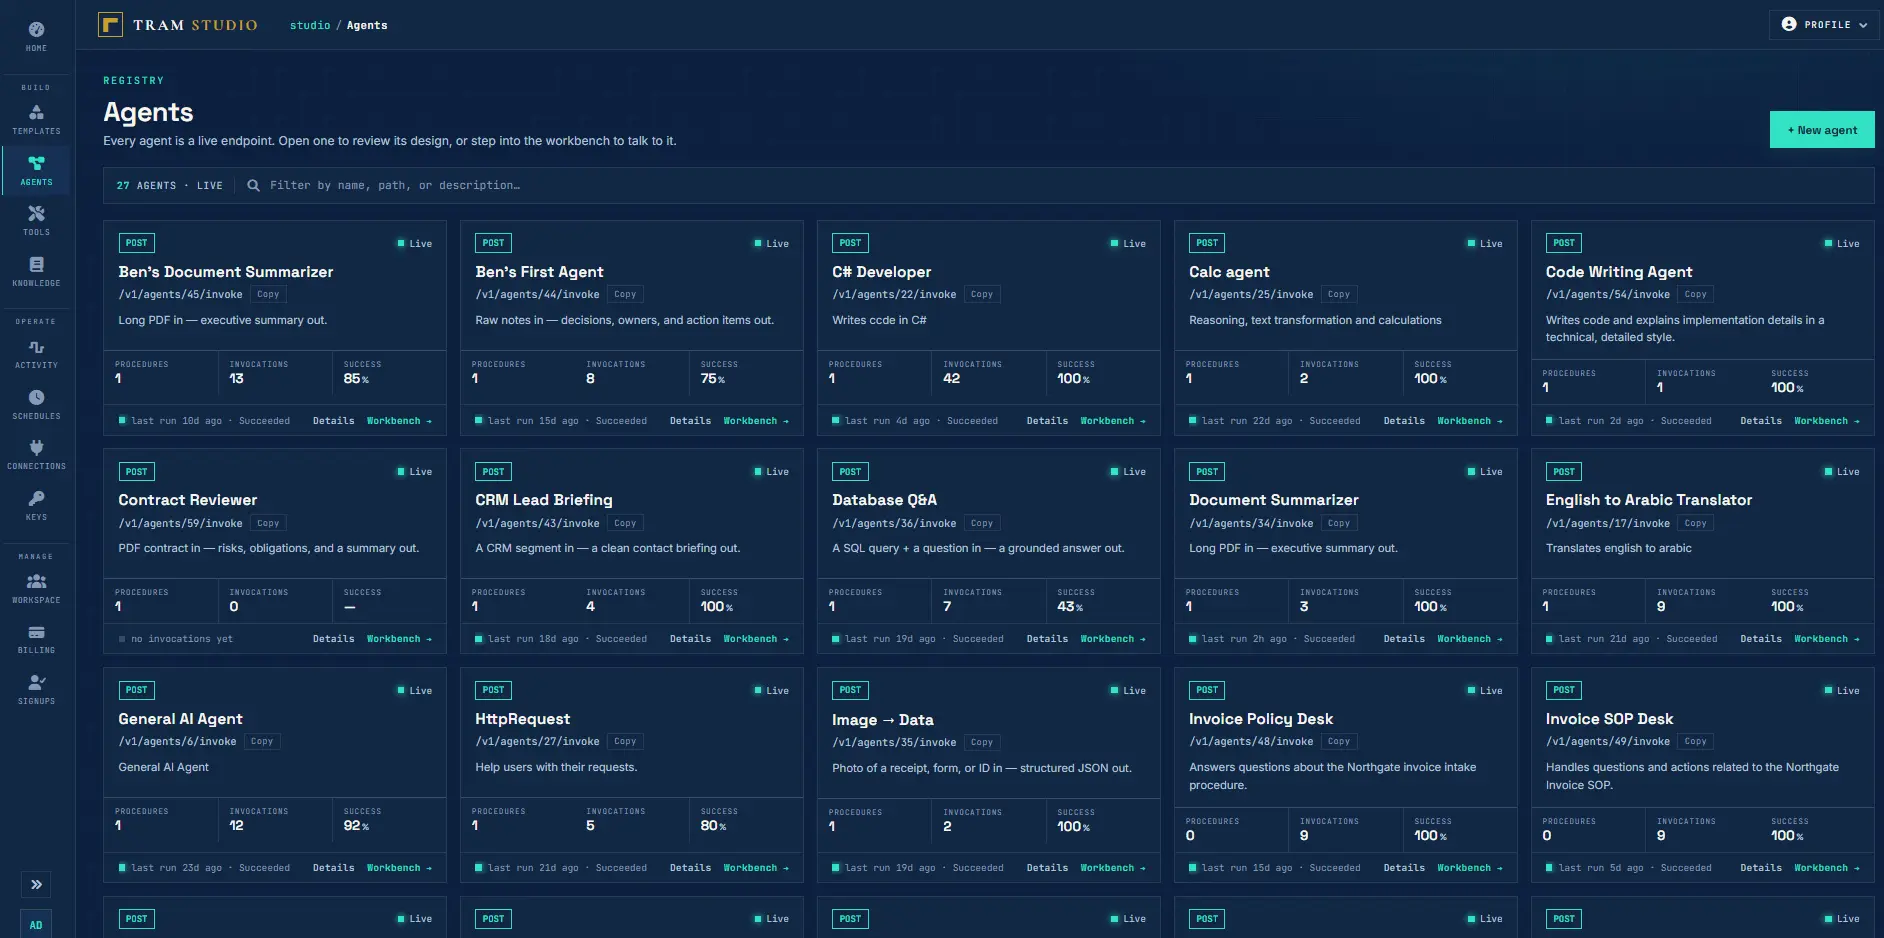The width and height of the screenshot is (1884, 938).
Task: Open Workbench for English to Arabic Translator
Action: click(x=1827, y=639)
